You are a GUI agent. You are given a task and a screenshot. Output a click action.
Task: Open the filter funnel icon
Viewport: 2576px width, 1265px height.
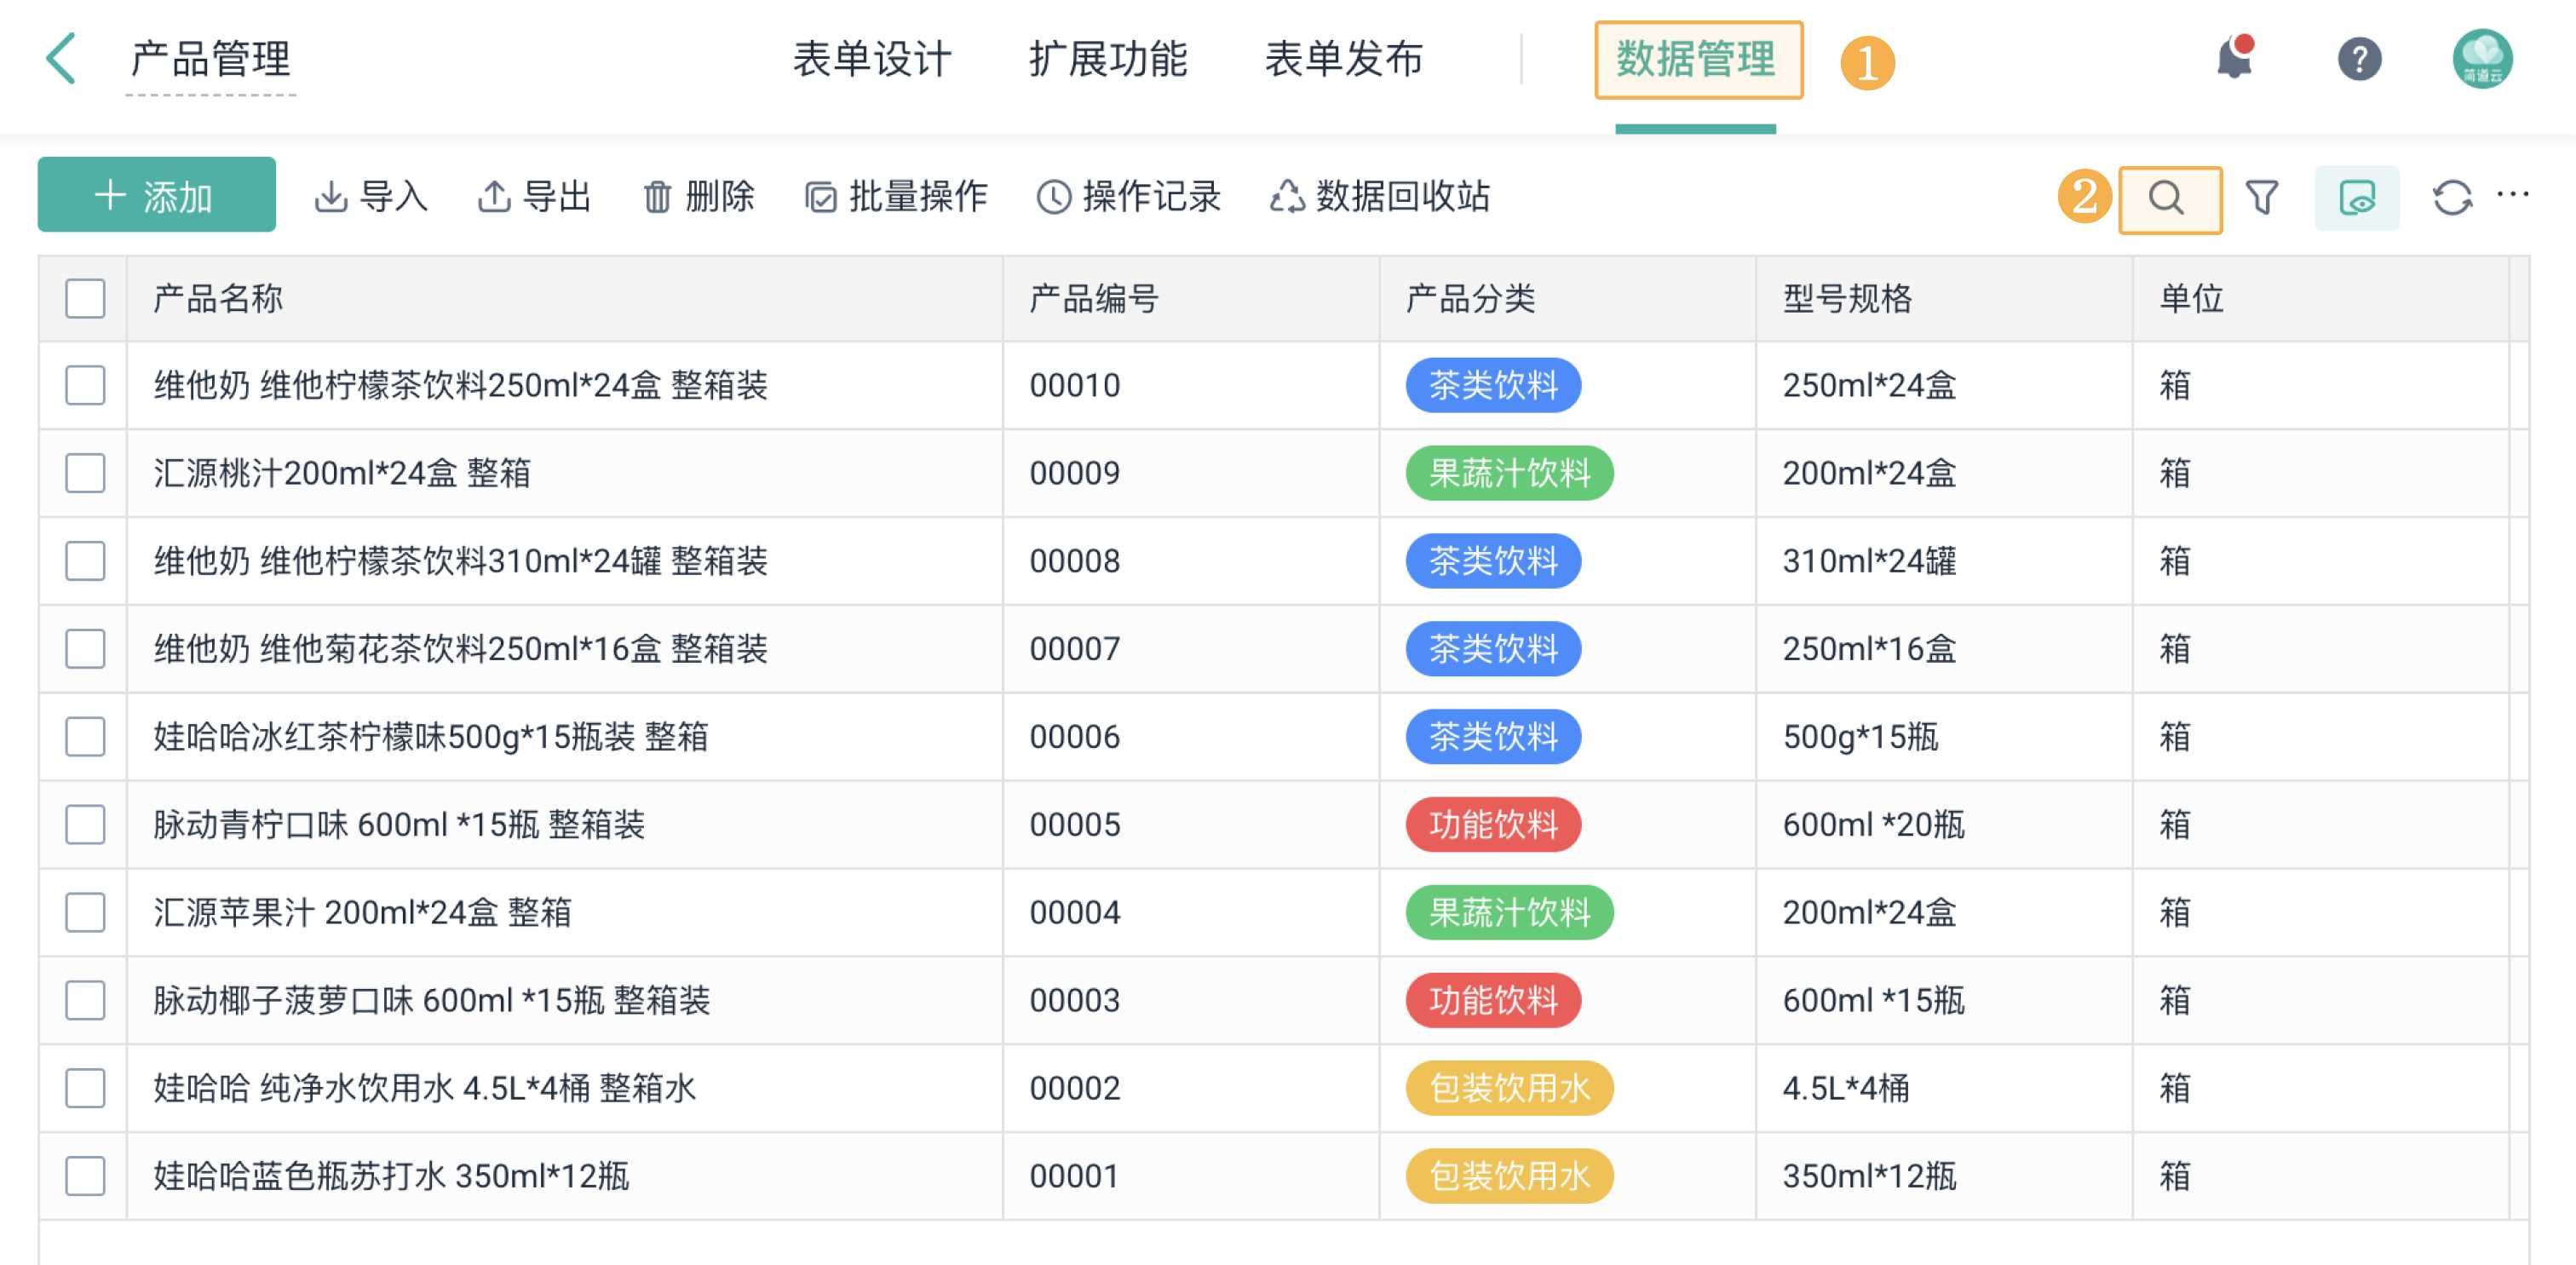pyautogui.click(x=2261, y=198)
